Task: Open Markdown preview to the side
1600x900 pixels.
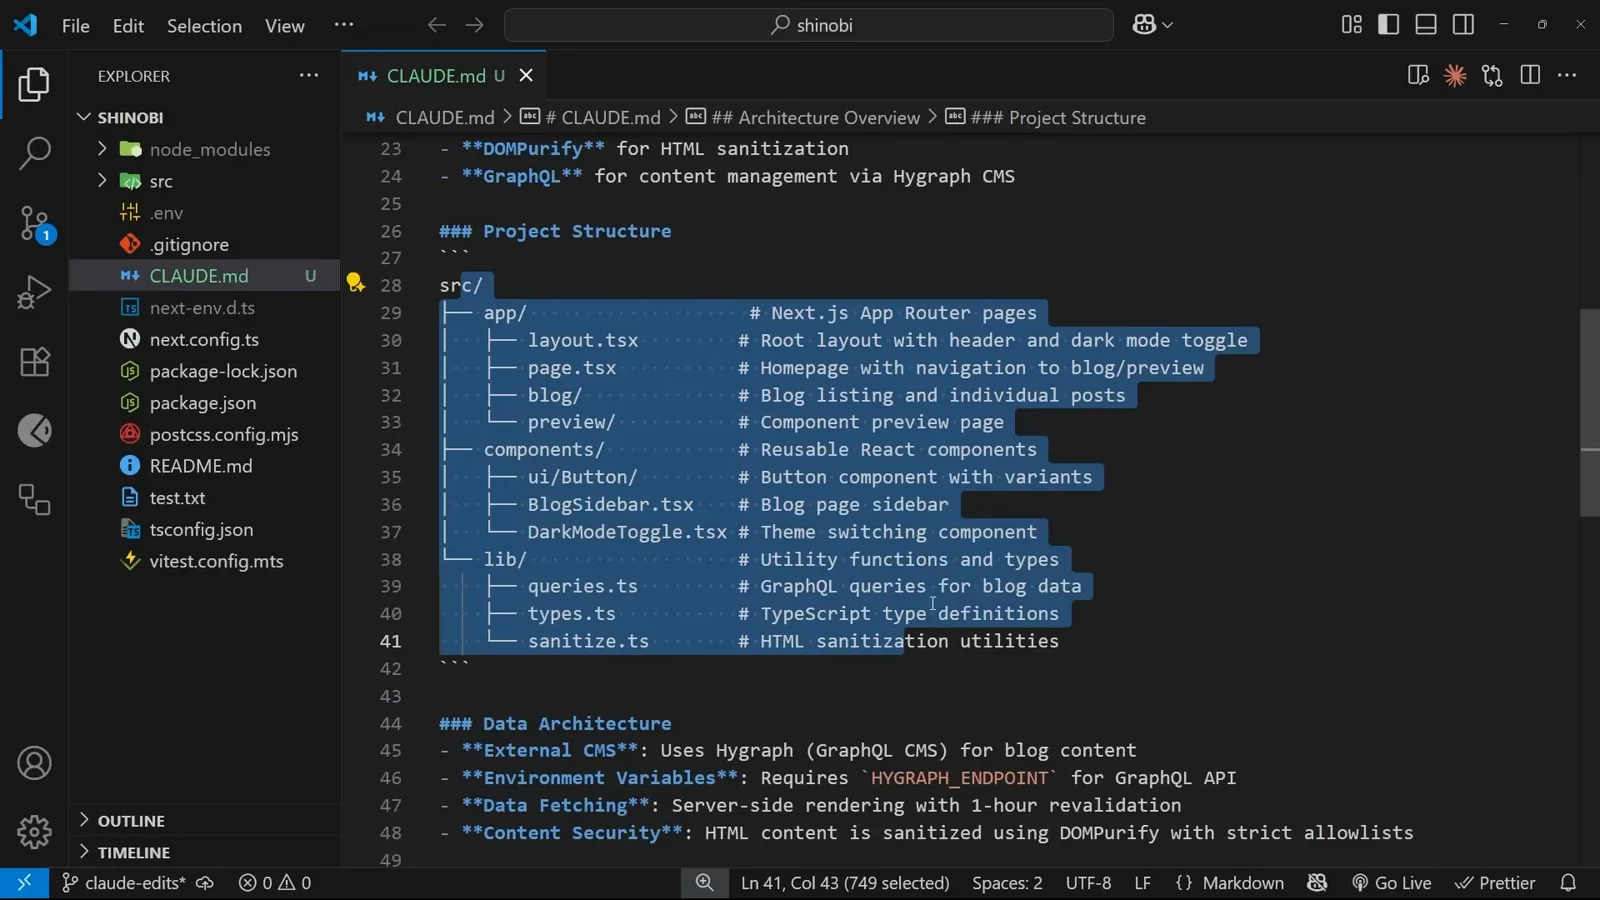Action: [1418, 76]
